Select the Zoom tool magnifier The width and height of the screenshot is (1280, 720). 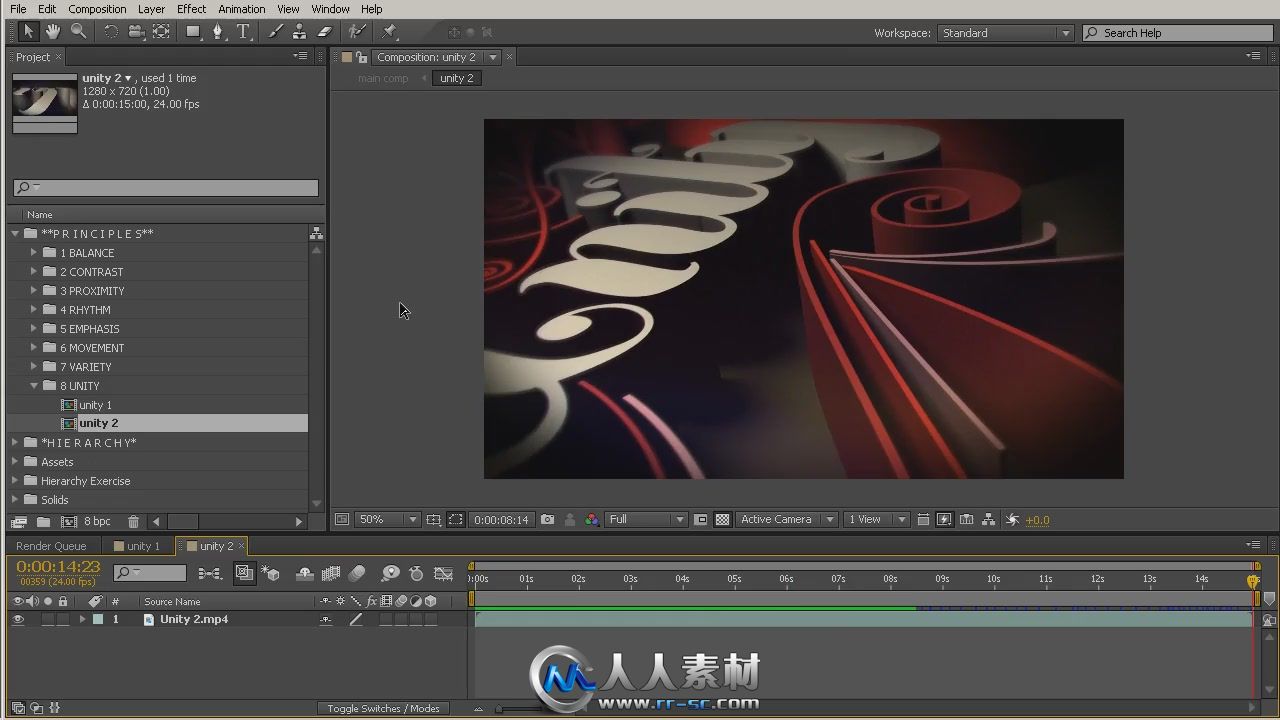pyautogui.click(x=78, y=32)
